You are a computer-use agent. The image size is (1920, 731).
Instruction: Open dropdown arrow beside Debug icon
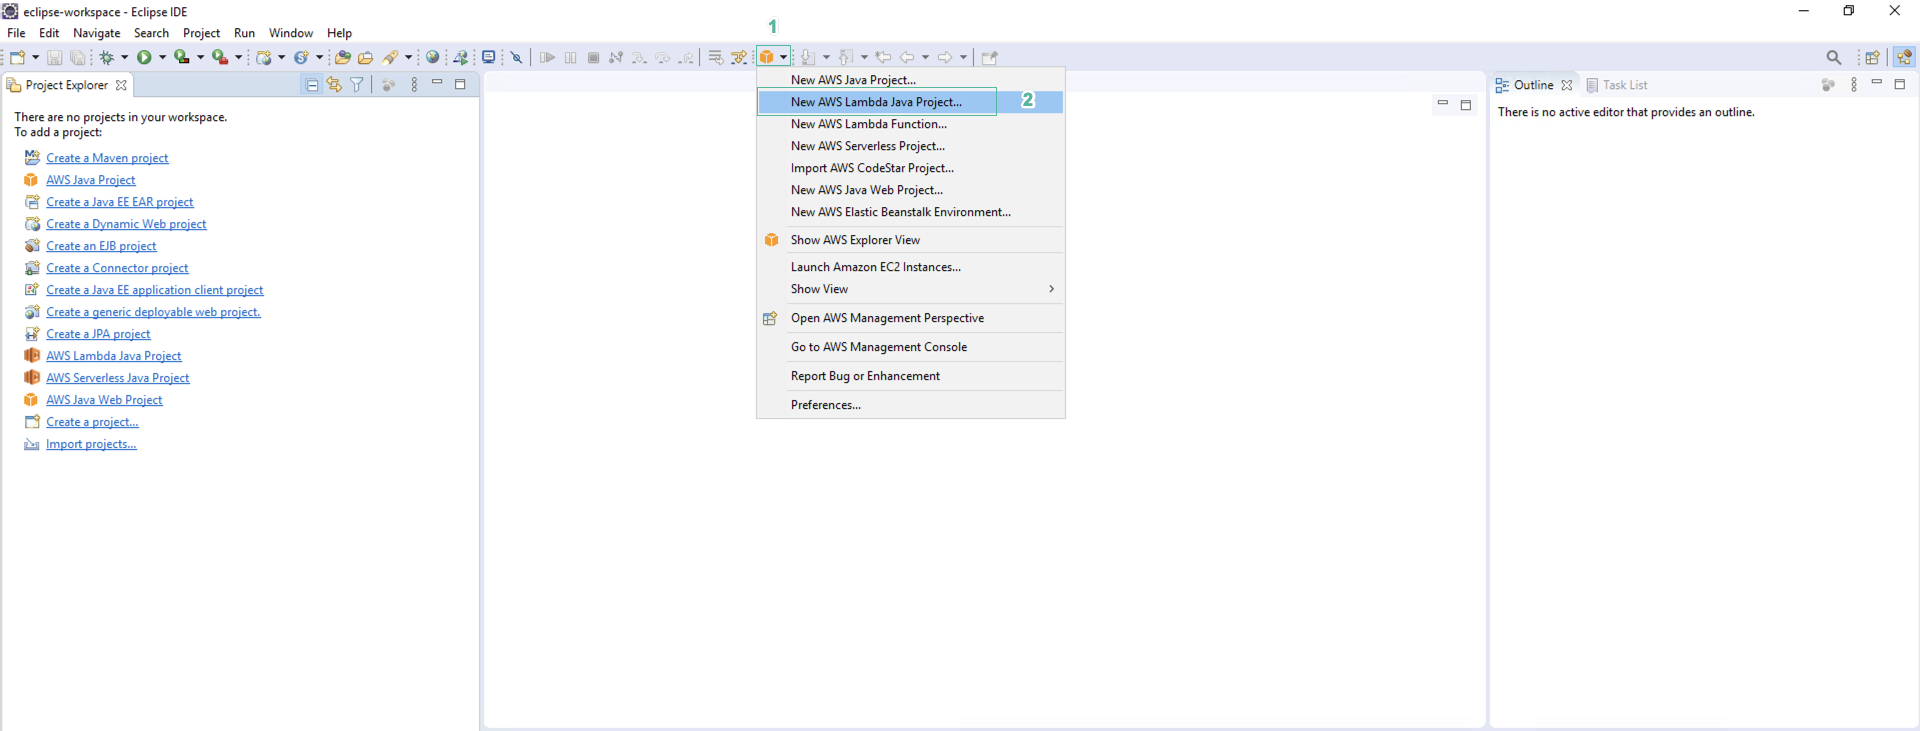[x=124, y=58]
